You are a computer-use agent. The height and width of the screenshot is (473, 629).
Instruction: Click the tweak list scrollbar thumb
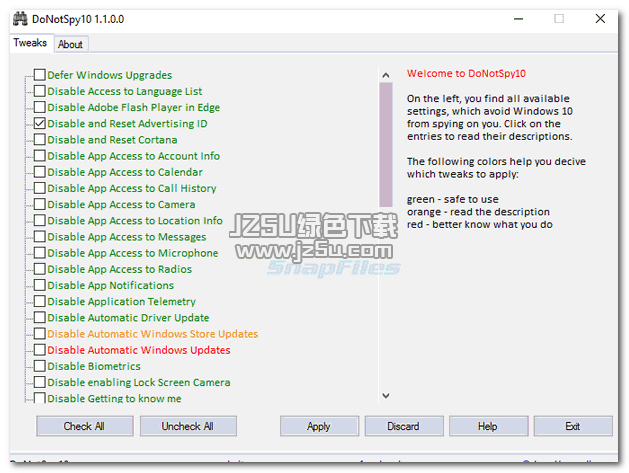point(386,145)
